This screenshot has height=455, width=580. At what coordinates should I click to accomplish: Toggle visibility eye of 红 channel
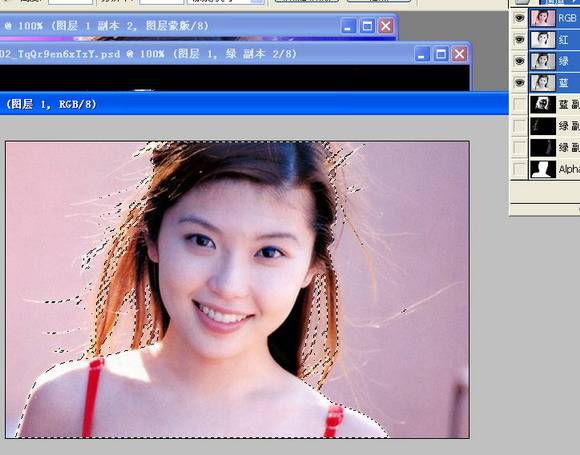tap(520, 39)
